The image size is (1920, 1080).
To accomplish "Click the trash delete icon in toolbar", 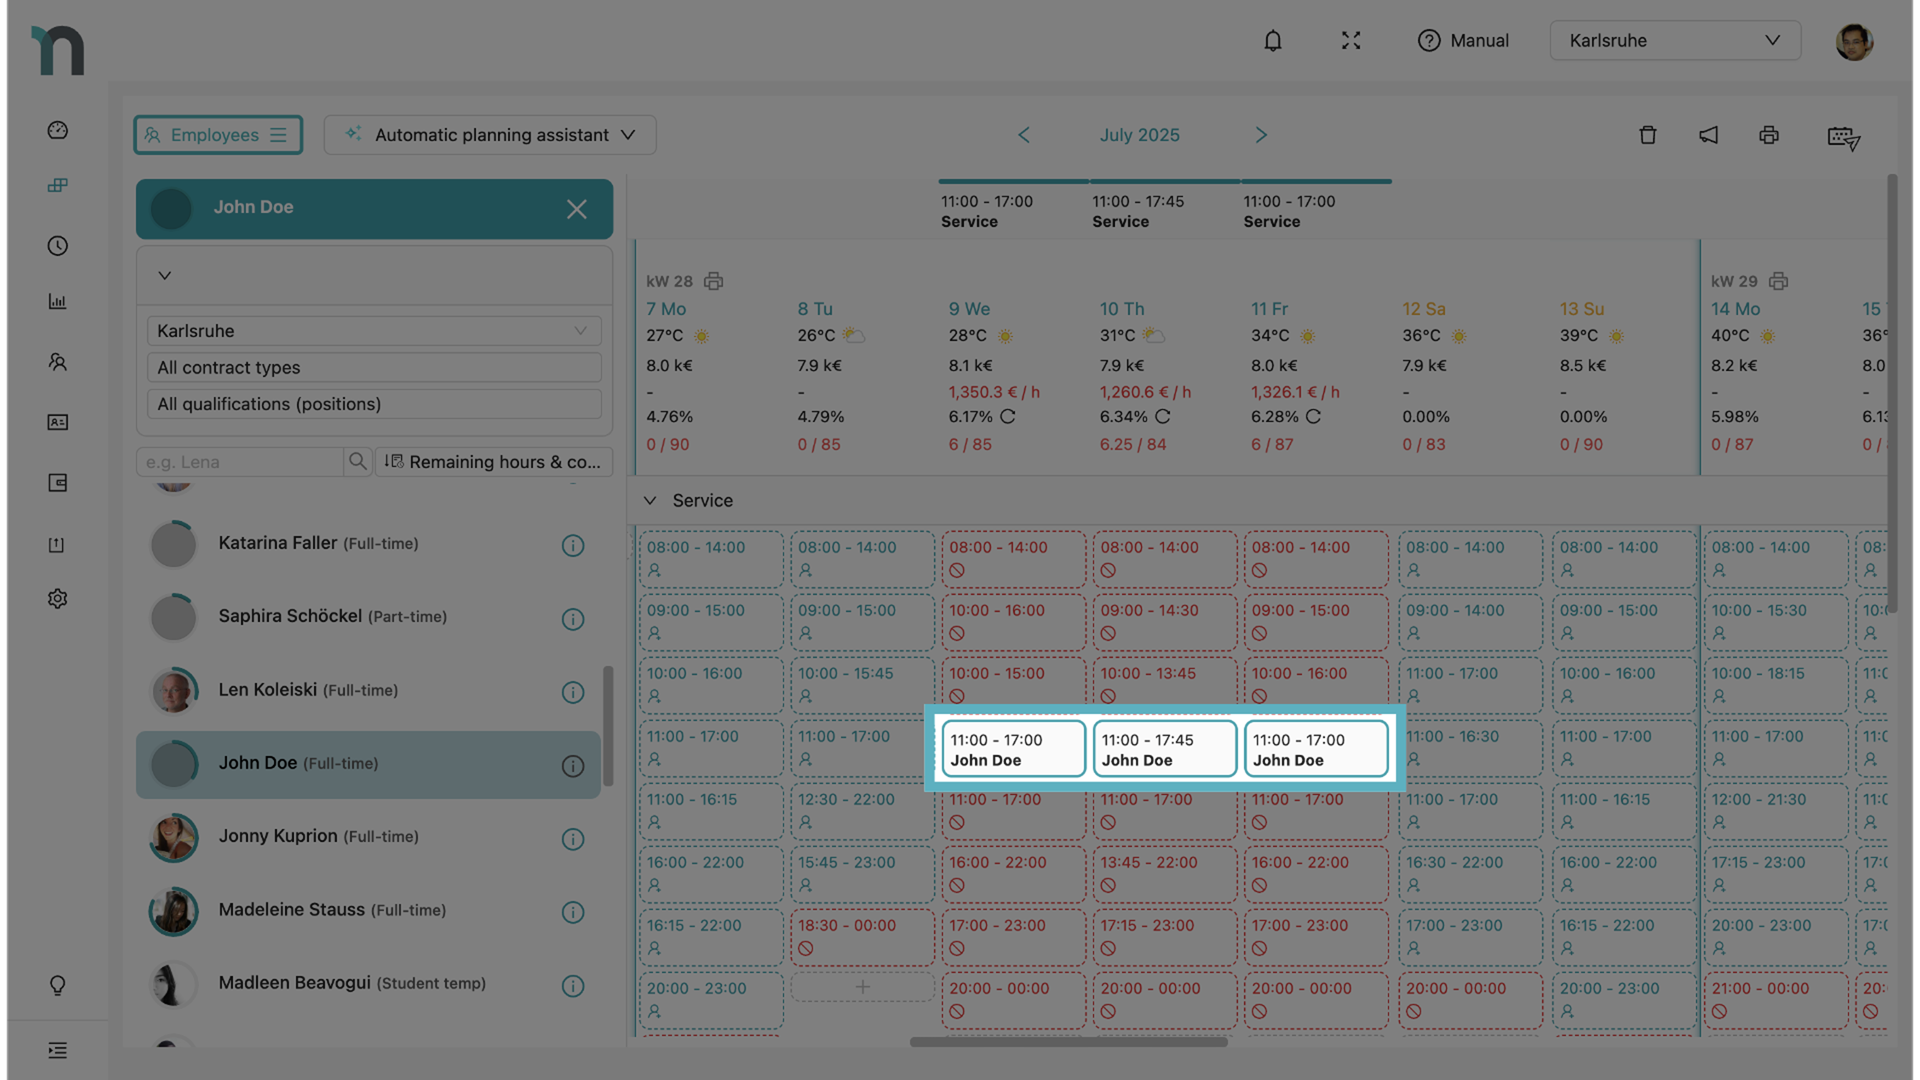I will [1648, 135].
